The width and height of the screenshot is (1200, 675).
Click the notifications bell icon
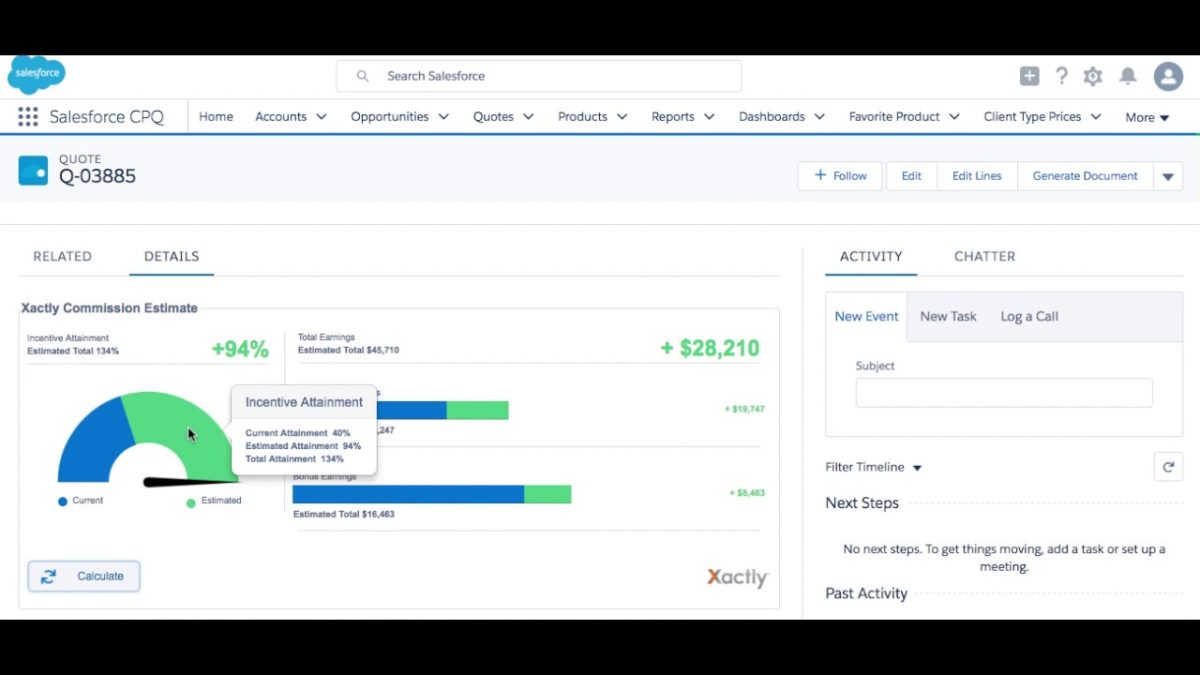click(1129, 75)
